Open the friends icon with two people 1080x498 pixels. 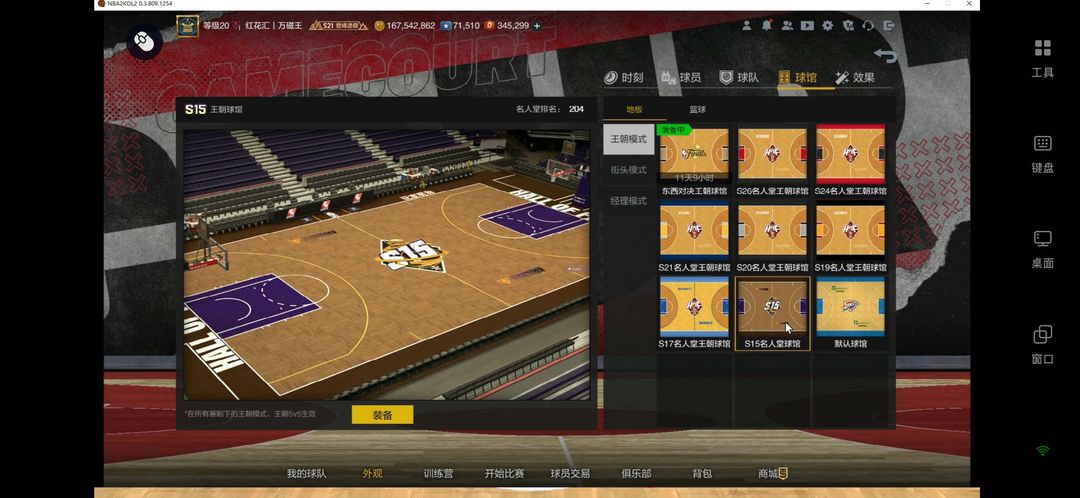pyautogui.click(x=787, y=26)
